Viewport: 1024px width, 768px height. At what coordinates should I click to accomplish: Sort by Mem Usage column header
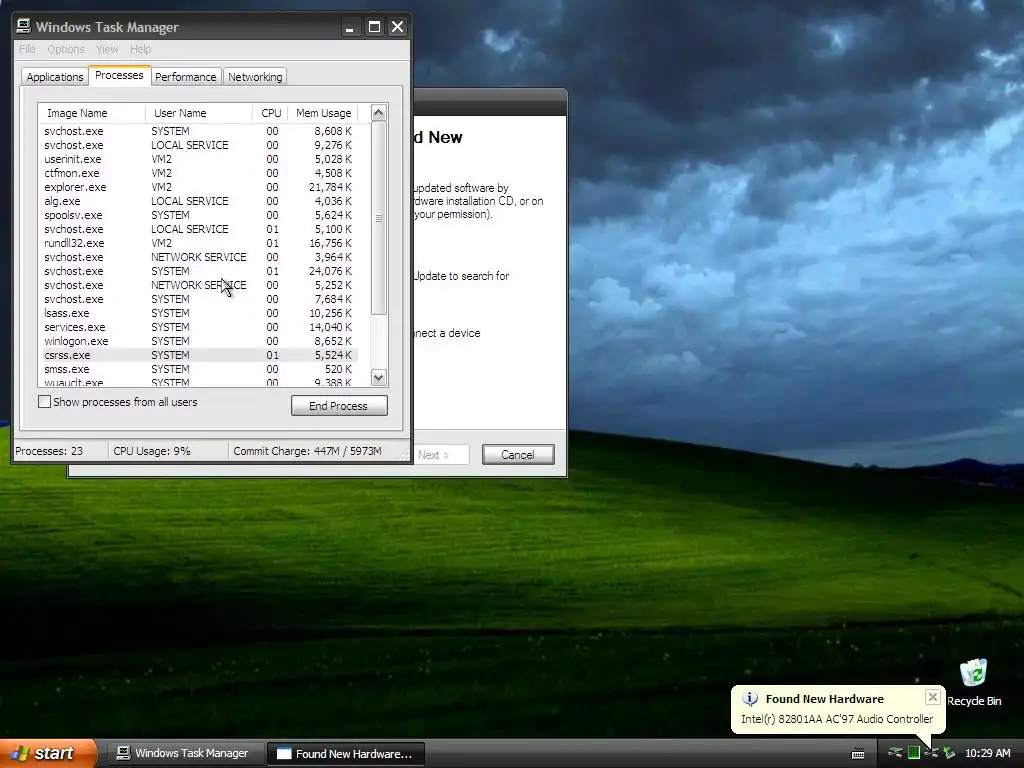[x=323, y=113]
